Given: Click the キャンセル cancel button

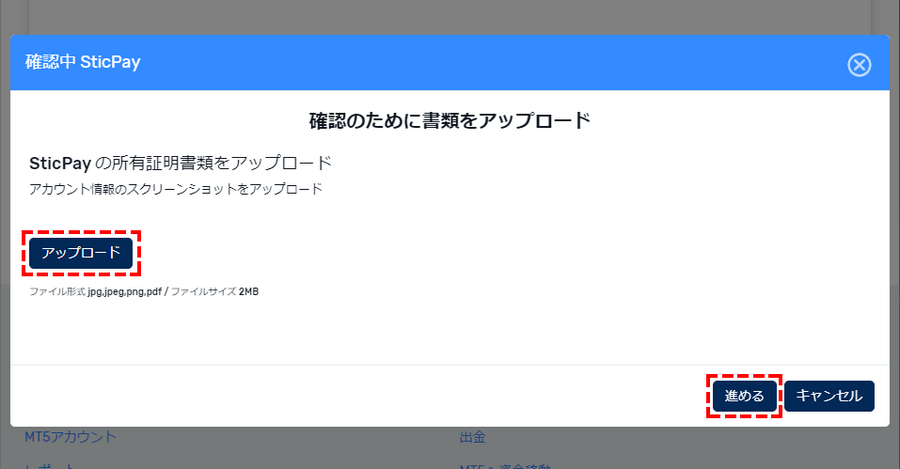Looking at the screenshot, I should click(829, 396).
